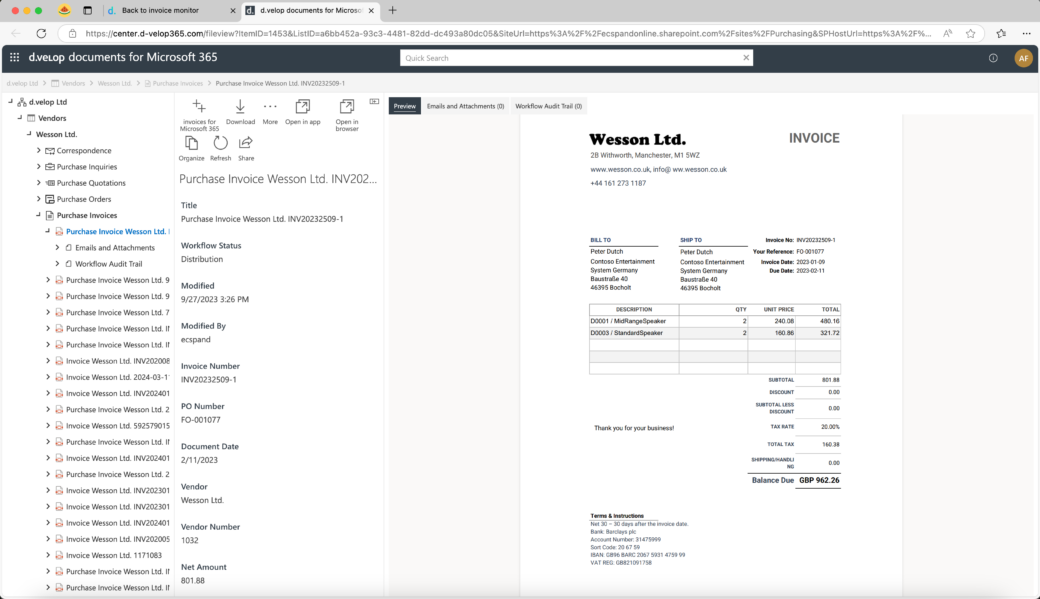Select Correspondence in the tree
Screen dimensions: 1040x599
(84, 151)
